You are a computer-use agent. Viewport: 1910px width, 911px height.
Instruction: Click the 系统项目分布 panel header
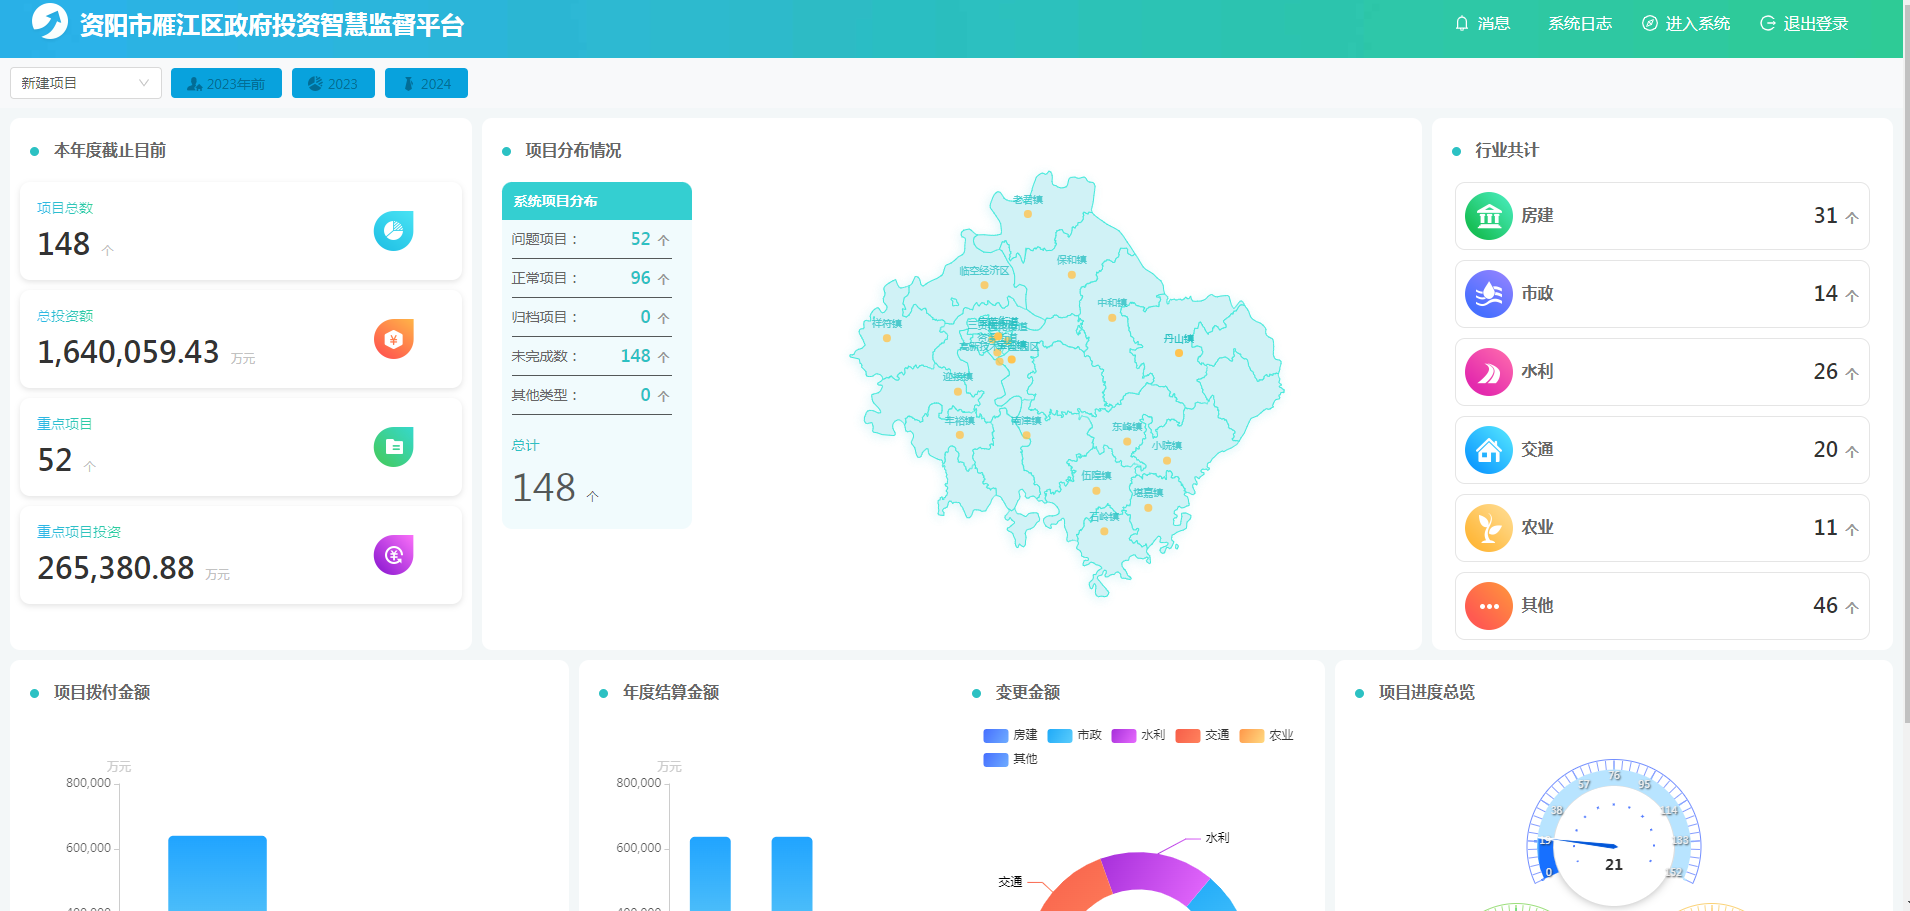pos(597,201)
